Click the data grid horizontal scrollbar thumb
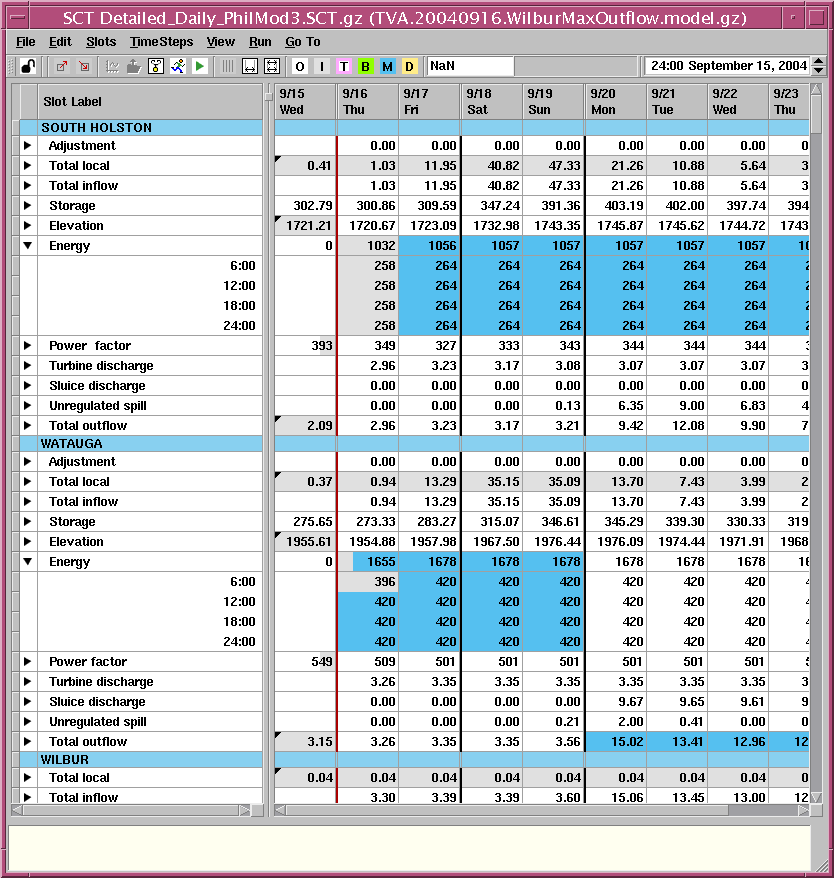The image size is (834, 878). [507, 810]
